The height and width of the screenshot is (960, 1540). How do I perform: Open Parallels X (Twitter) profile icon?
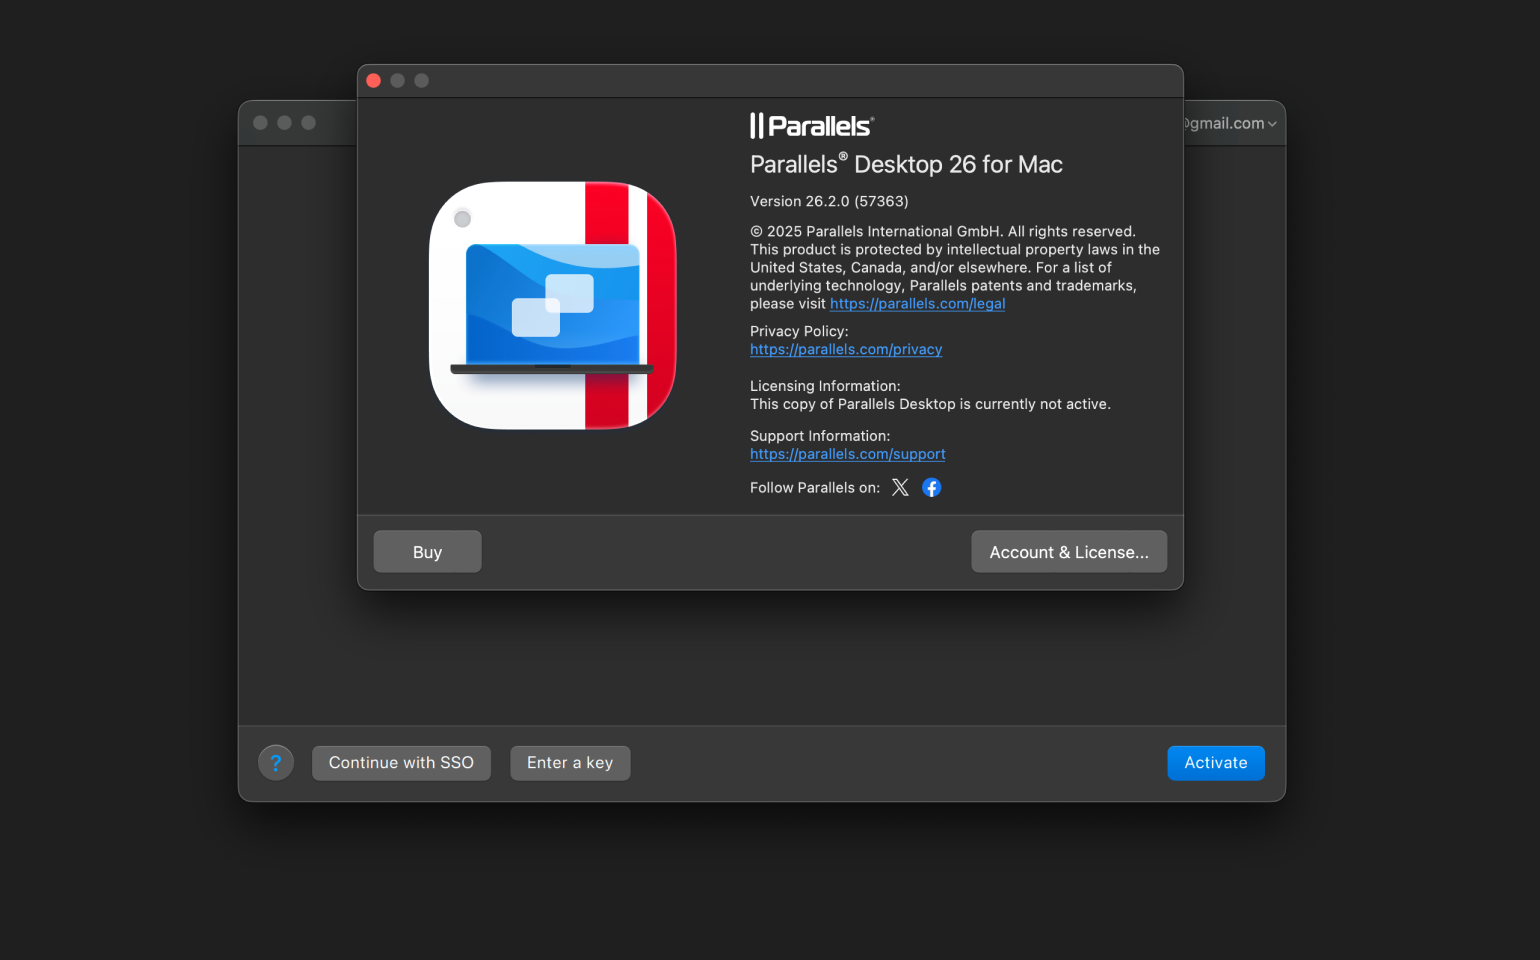click(x=900, y=488)
